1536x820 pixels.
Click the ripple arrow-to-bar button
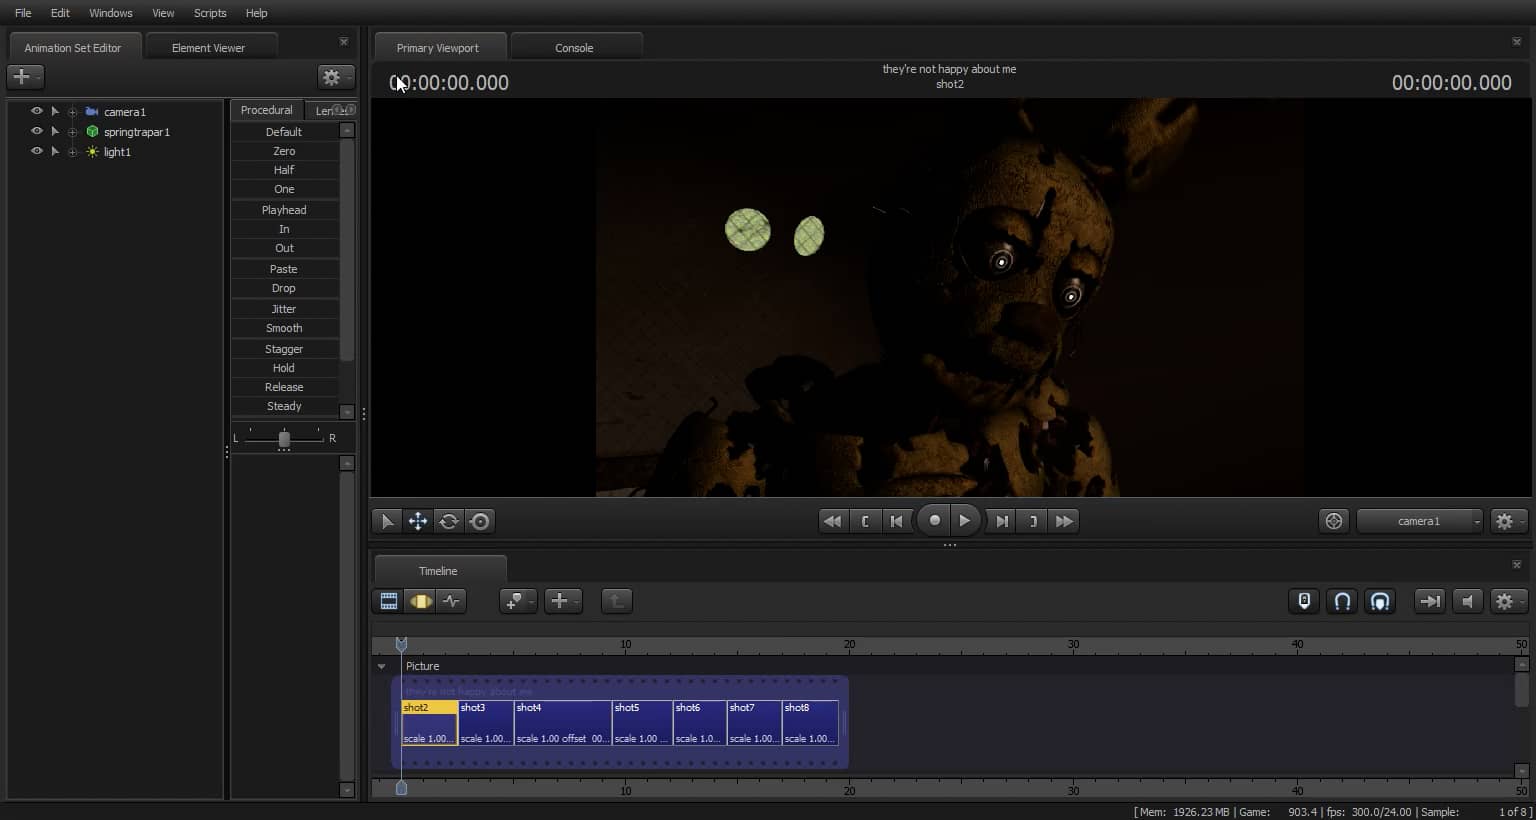point(1430,601)
